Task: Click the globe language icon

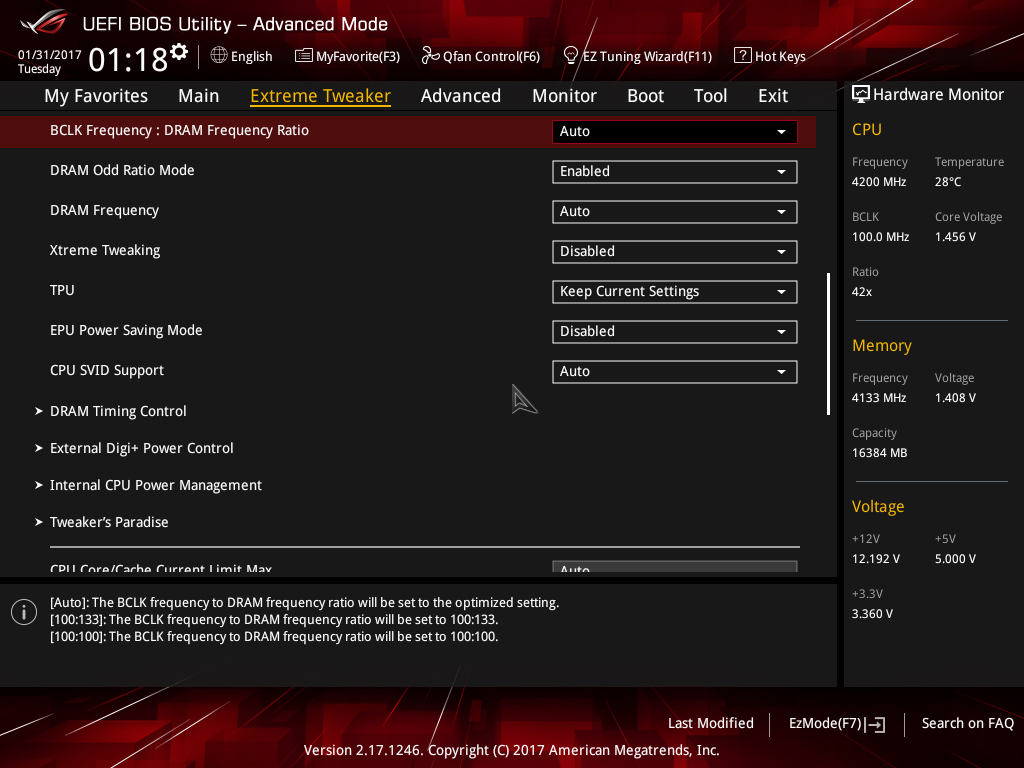Action: click(219, 56)
